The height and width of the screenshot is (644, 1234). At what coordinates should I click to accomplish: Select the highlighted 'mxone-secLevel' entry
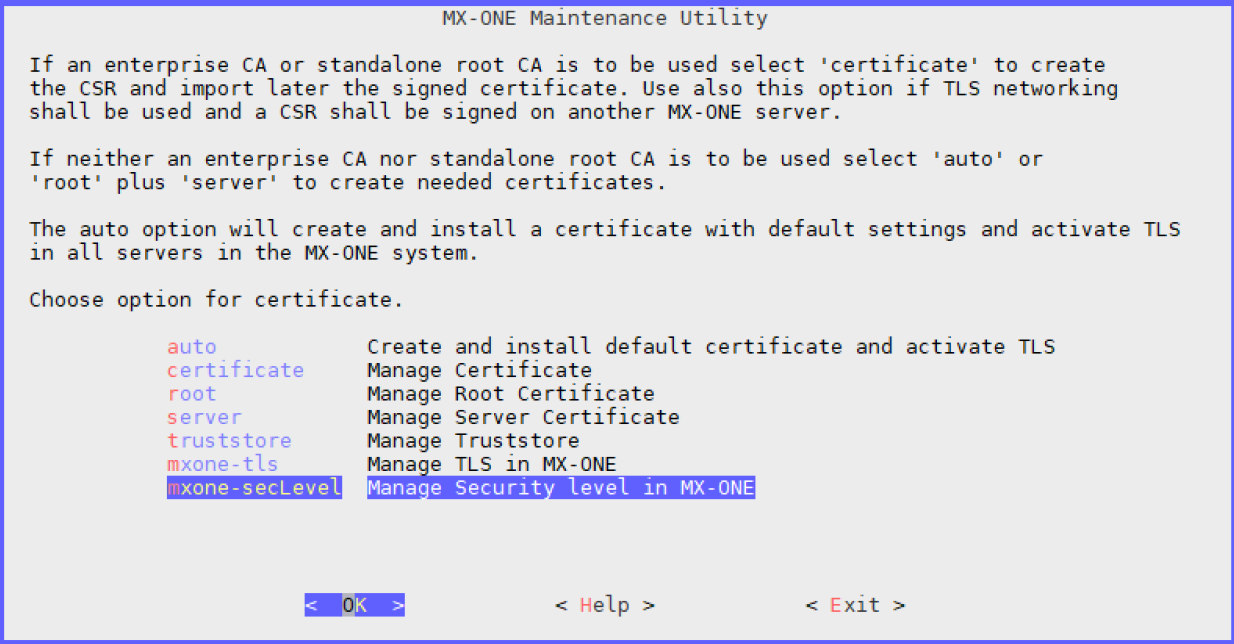(x=254, y=488)
